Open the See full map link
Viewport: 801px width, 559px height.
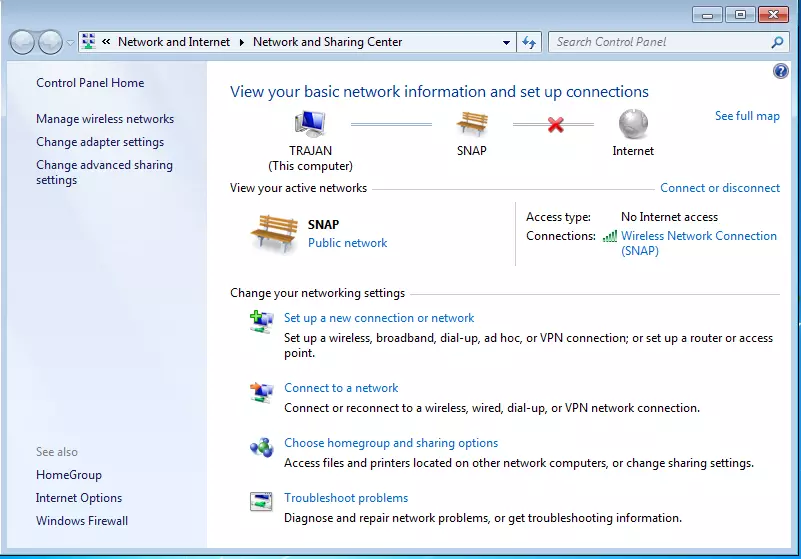[747, 116]
